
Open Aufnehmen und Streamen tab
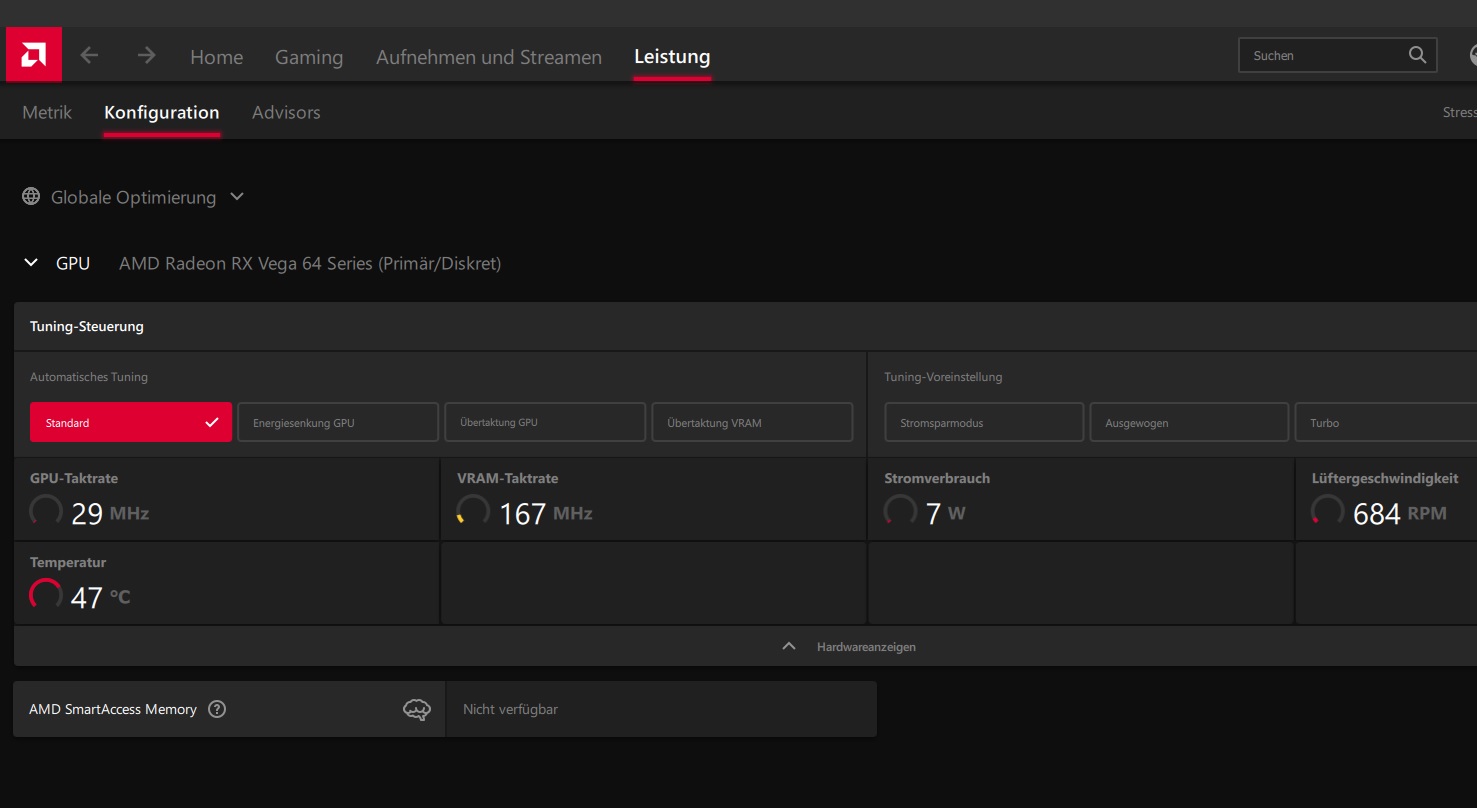point(489,57)
